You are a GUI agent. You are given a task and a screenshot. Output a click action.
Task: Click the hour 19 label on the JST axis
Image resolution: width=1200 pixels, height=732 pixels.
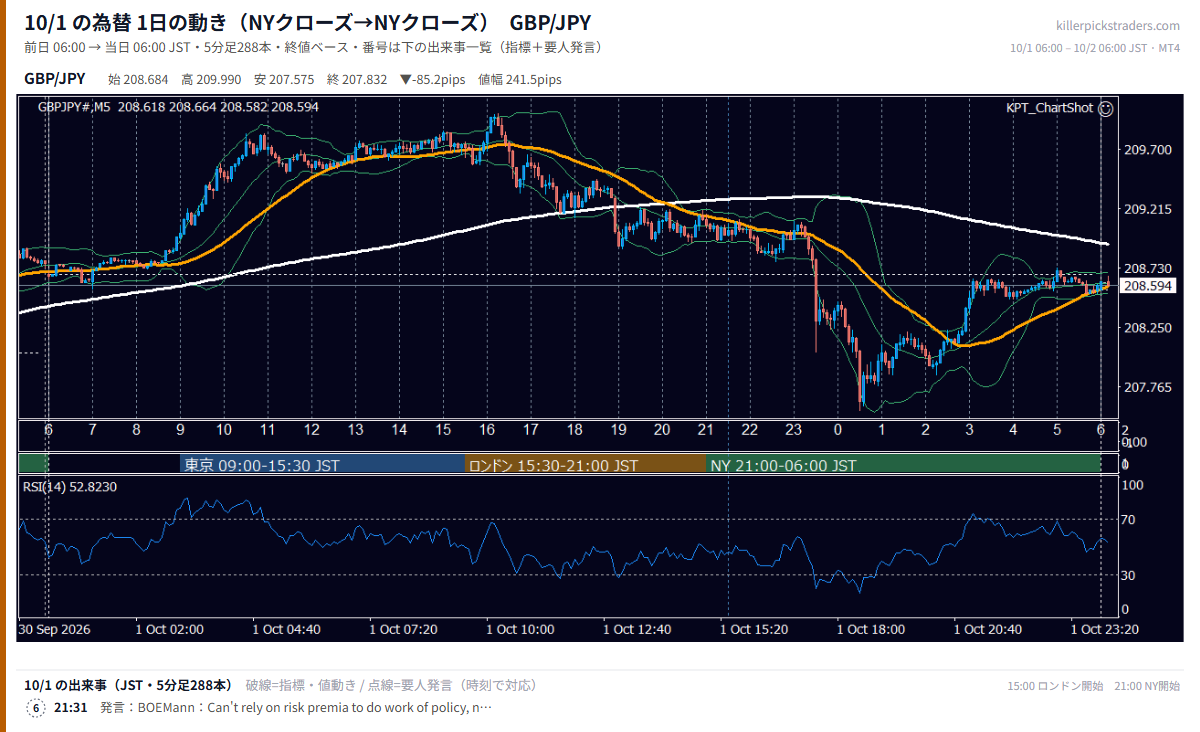click(x=618, y=429)
